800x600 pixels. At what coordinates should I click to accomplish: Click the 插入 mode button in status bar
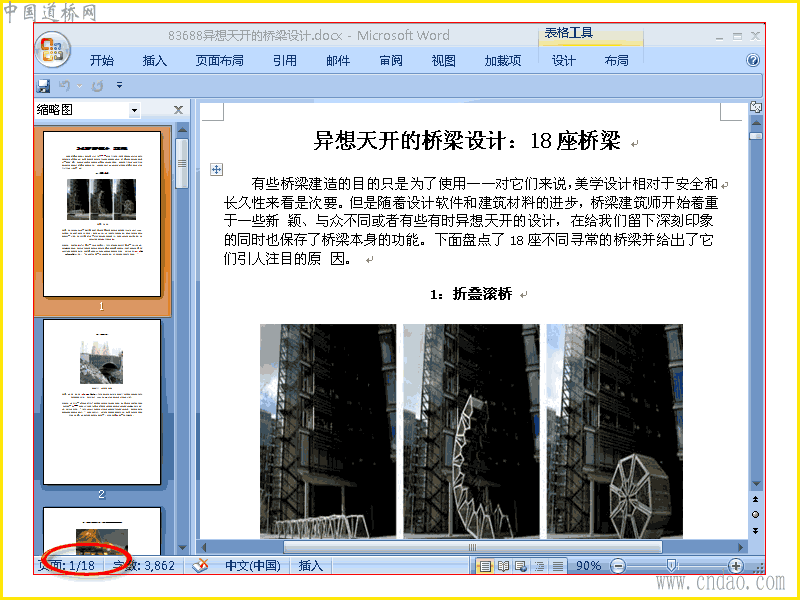[311, 565]
